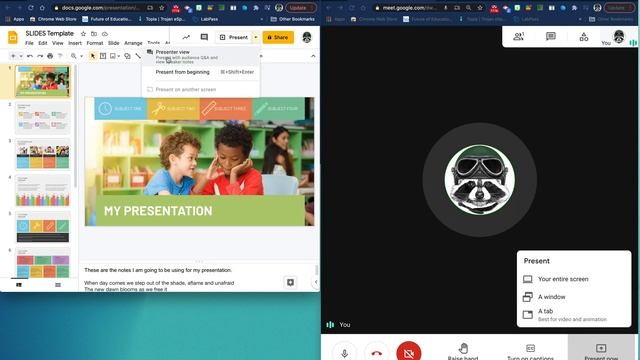Click the Google Slides home logo

point(13,38)
